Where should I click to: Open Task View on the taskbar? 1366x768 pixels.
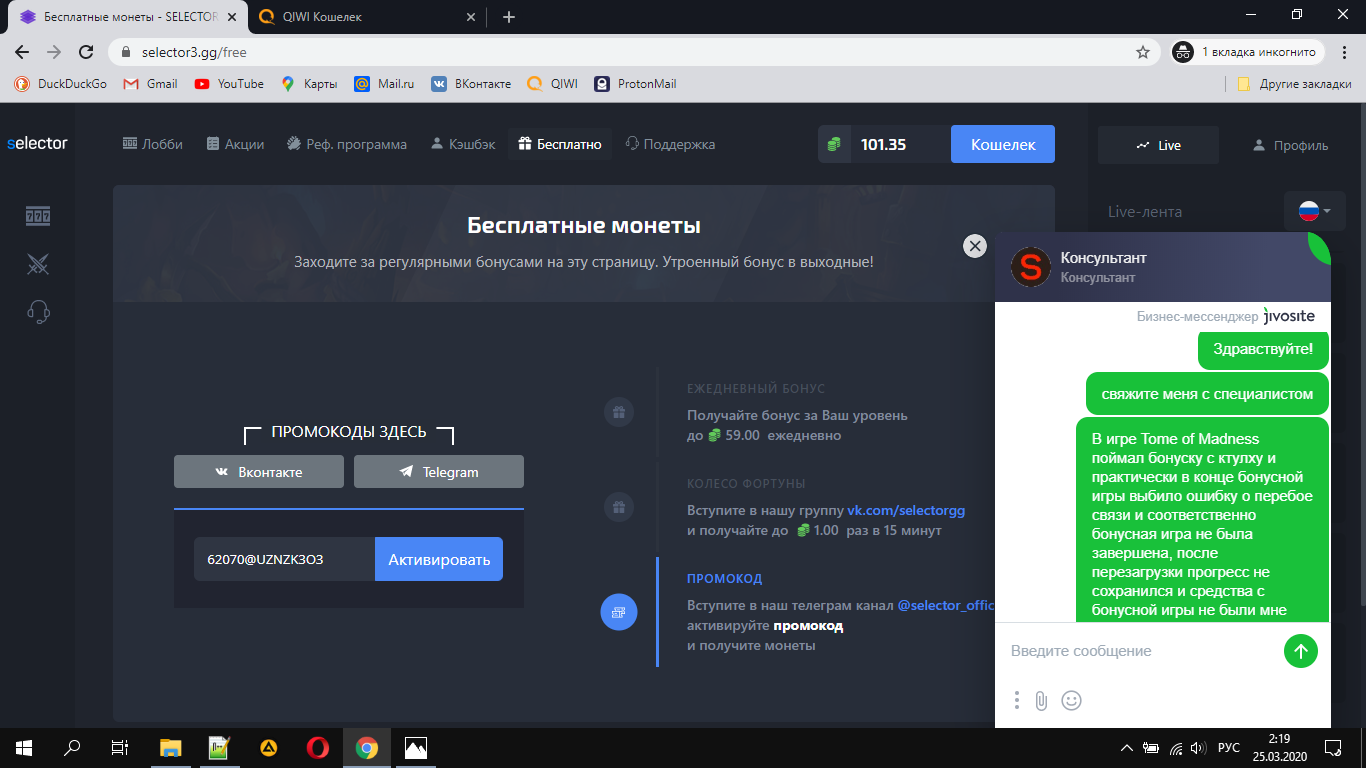[120, 747]
